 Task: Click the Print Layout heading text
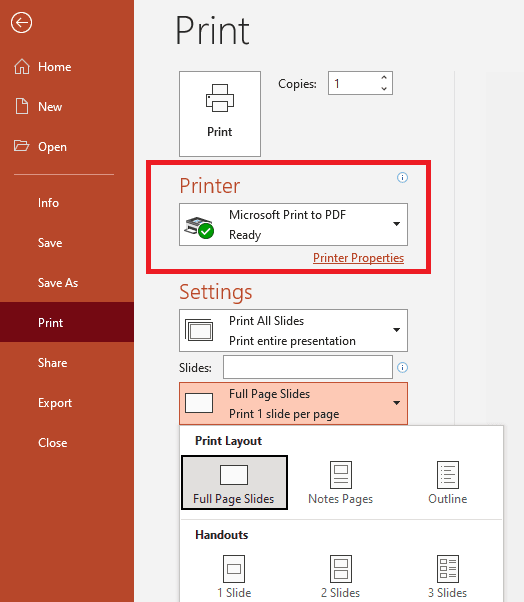pos(228,441)
